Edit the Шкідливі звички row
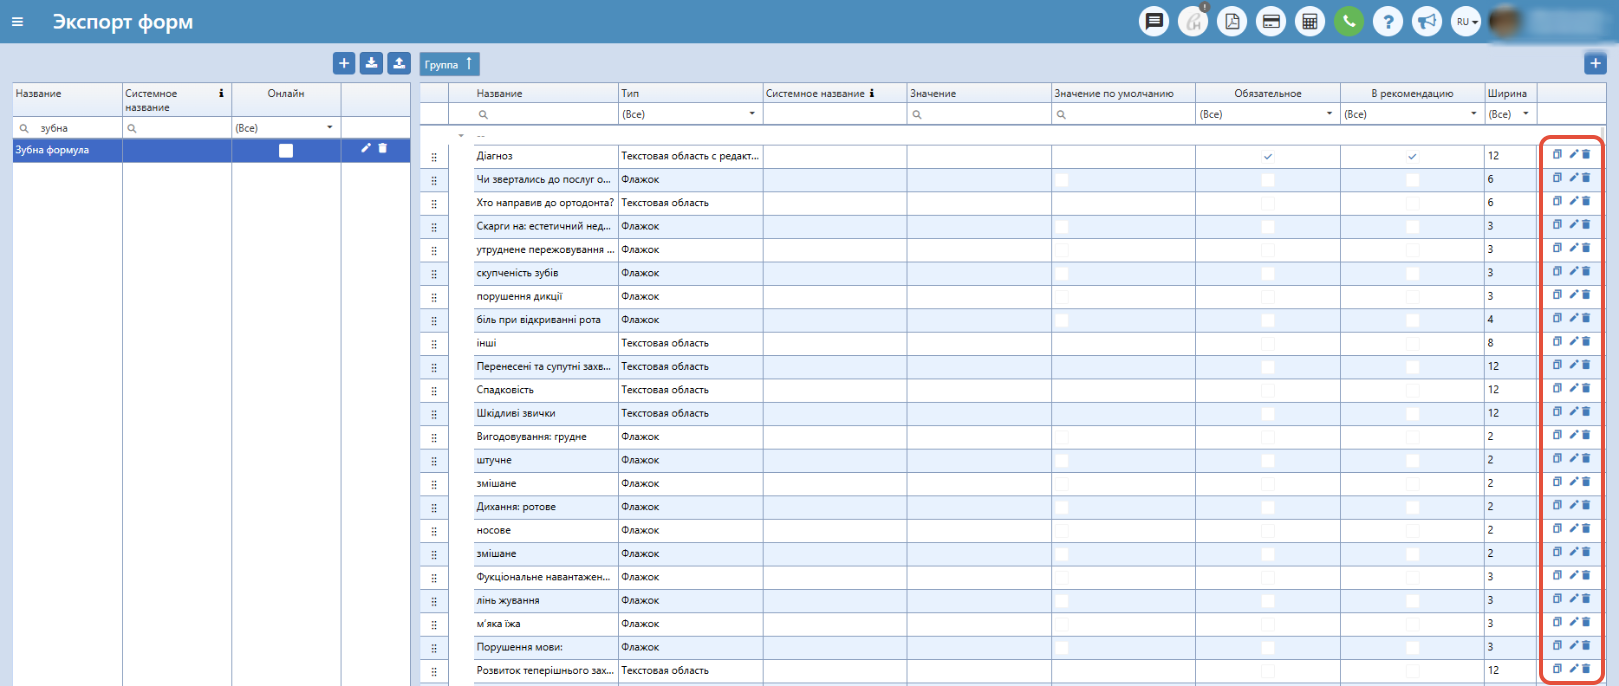 click(1573, 411)
